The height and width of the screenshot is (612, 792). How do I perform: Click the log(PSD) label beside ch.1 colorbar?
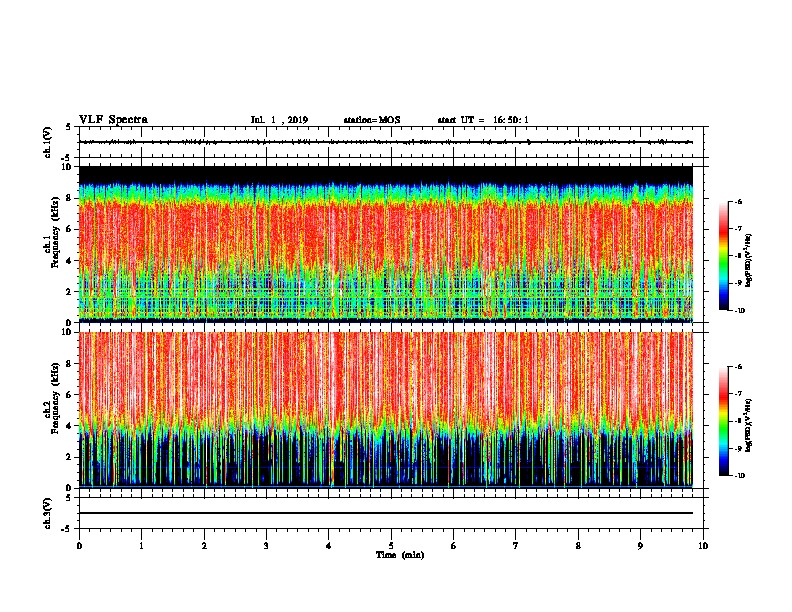[748, 260]
